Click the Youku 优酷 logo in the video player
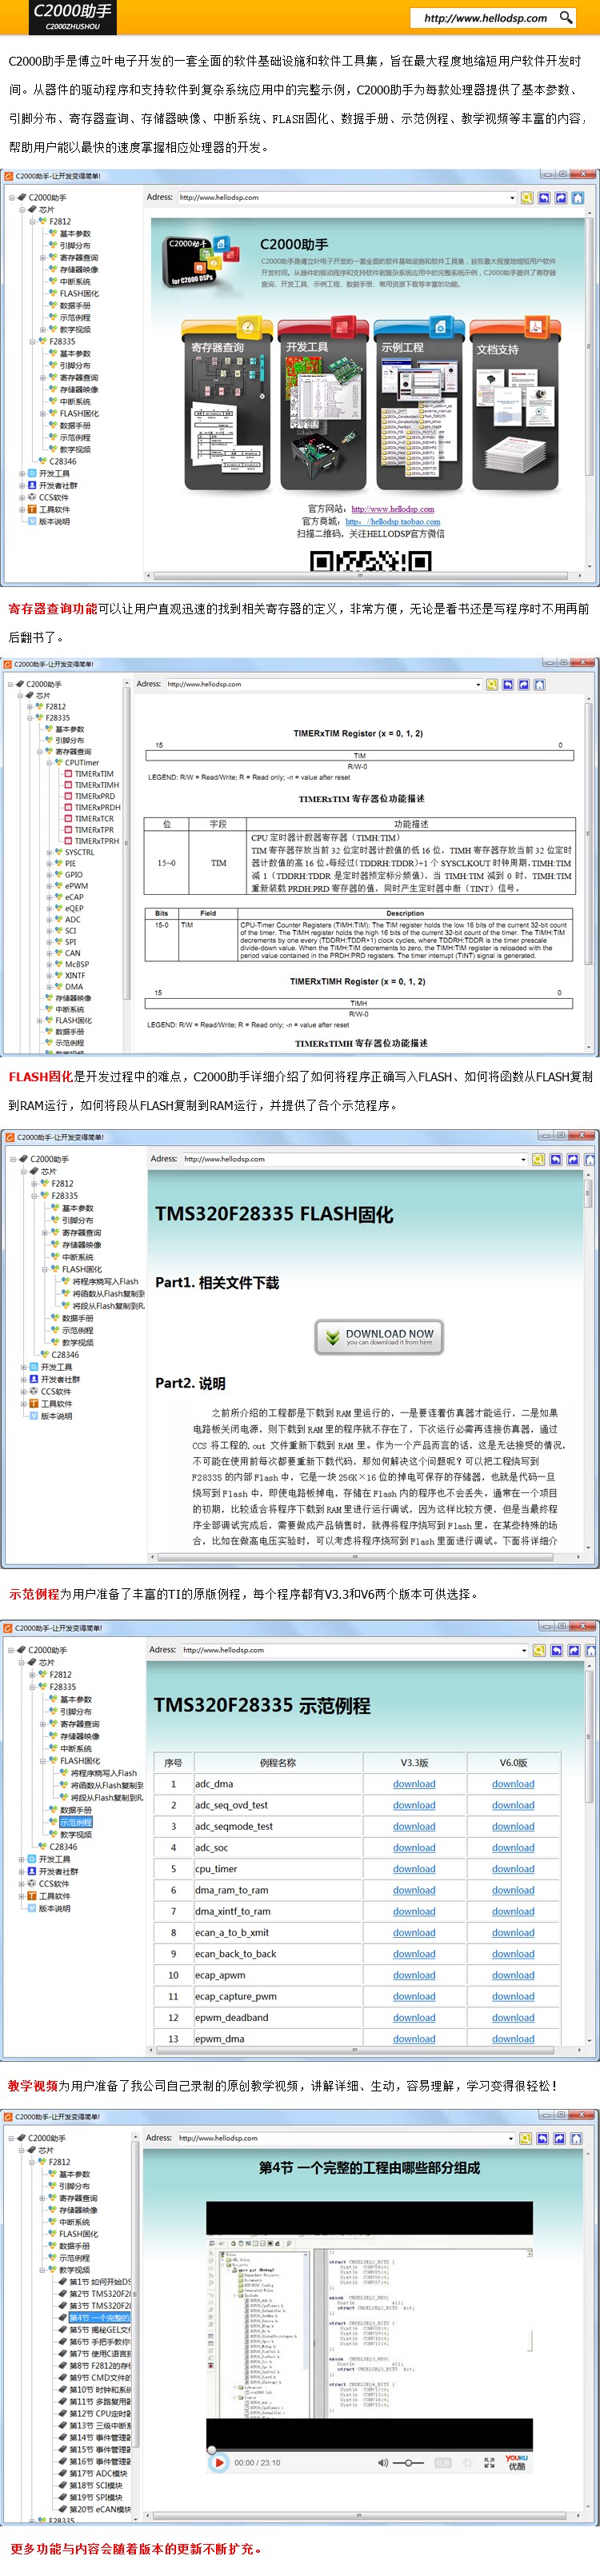This screenshot has width=600, height=2576. (516, 2462)
